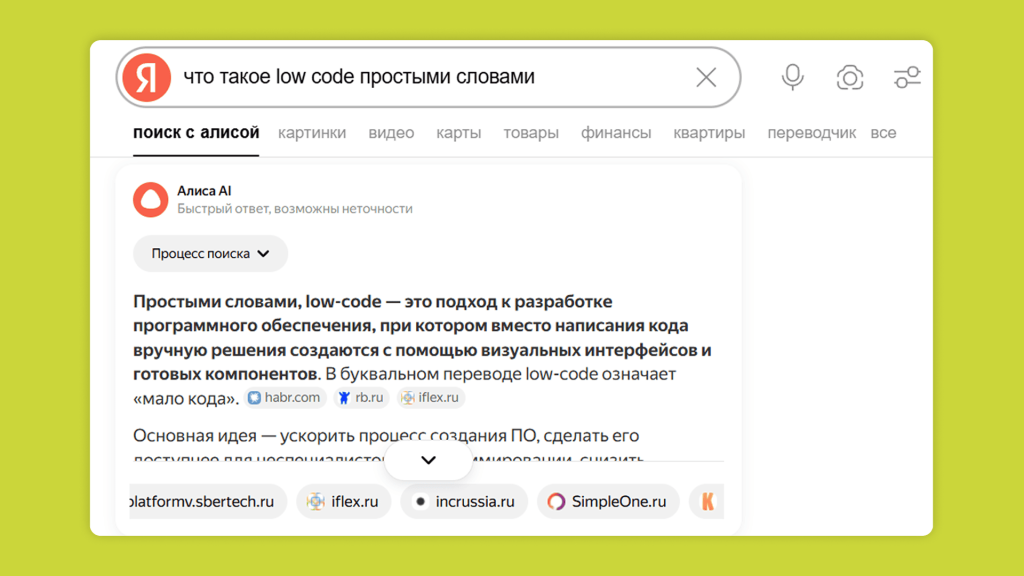Click the Алиса AI avatar icon
Screen dimensions: 1024x576
[150, 200]
